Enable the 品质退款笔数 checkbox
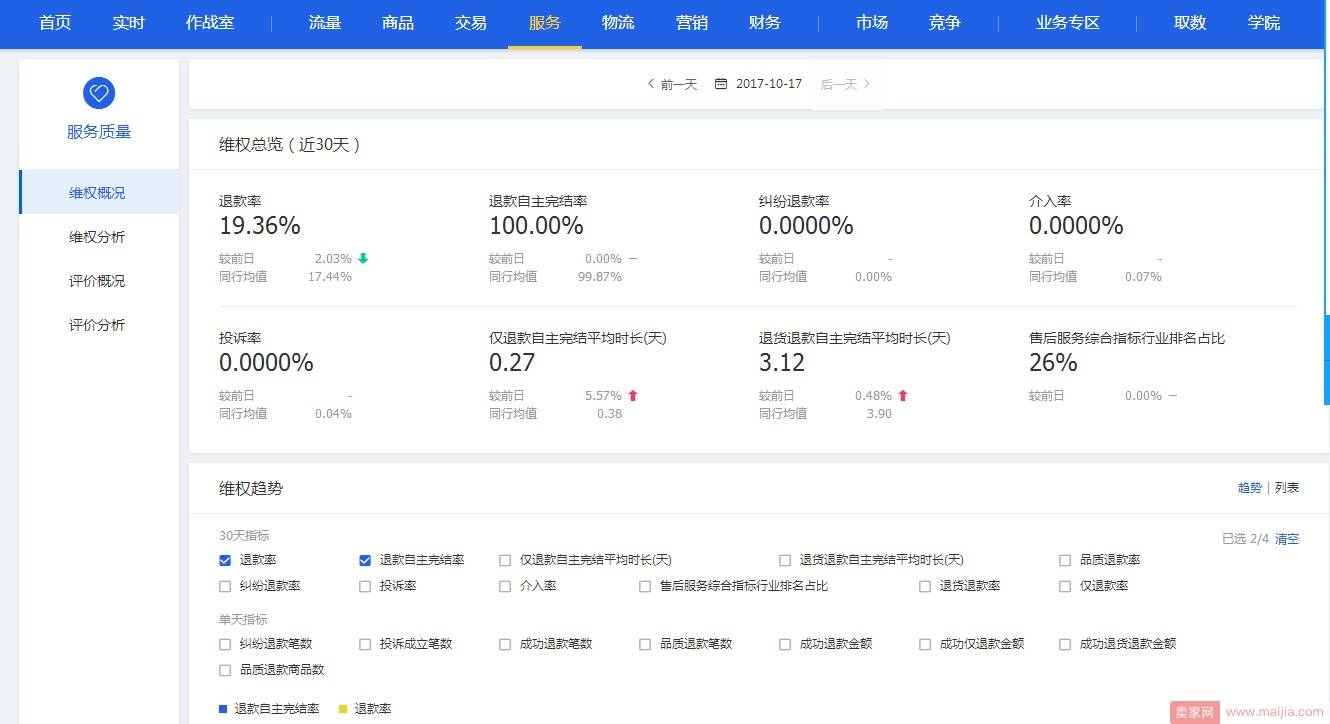Viewport: 1330px width, 724px height. 645,644
